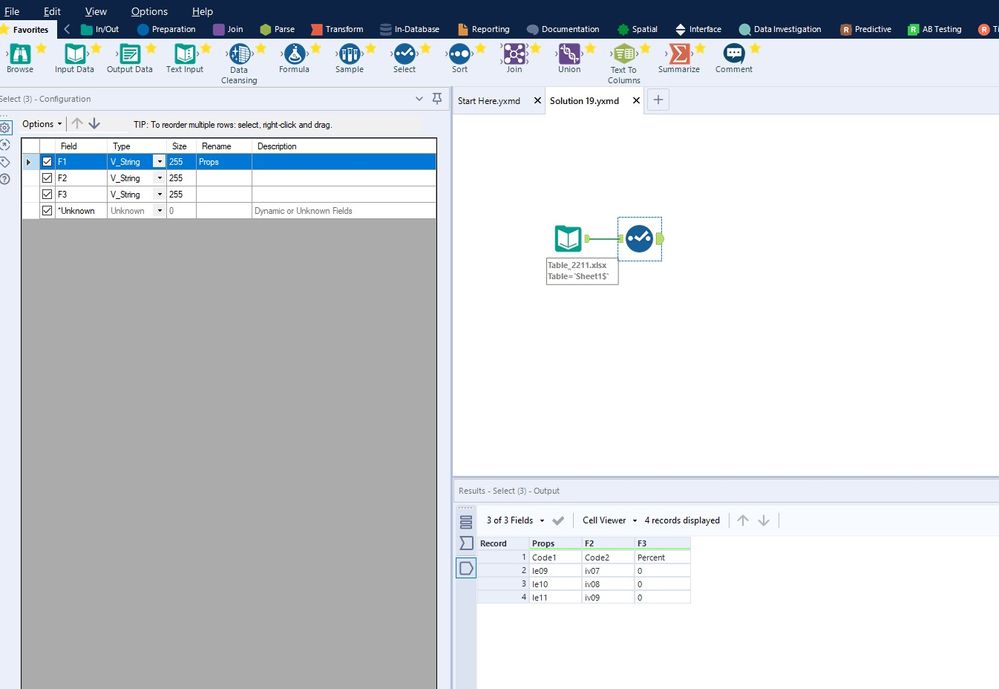Open the Type dropdown for F1
999x689 pixels.
[x=158, y=162]
